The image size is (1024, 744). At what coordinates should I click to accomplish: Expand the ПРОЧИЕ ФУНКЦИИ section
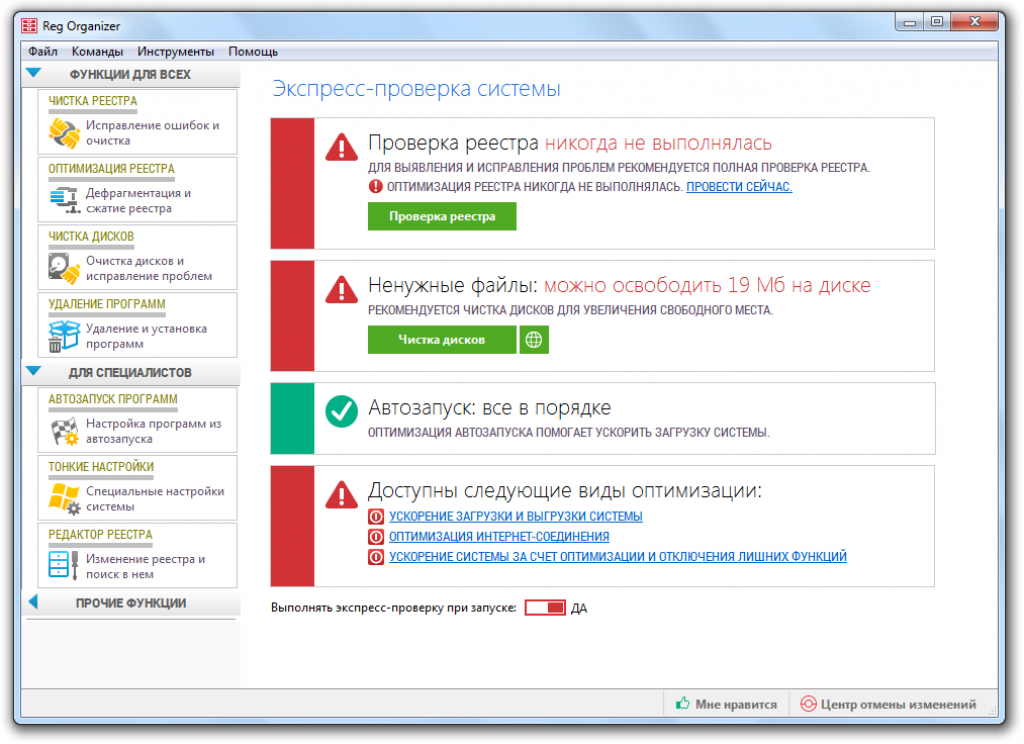(33, 602)
